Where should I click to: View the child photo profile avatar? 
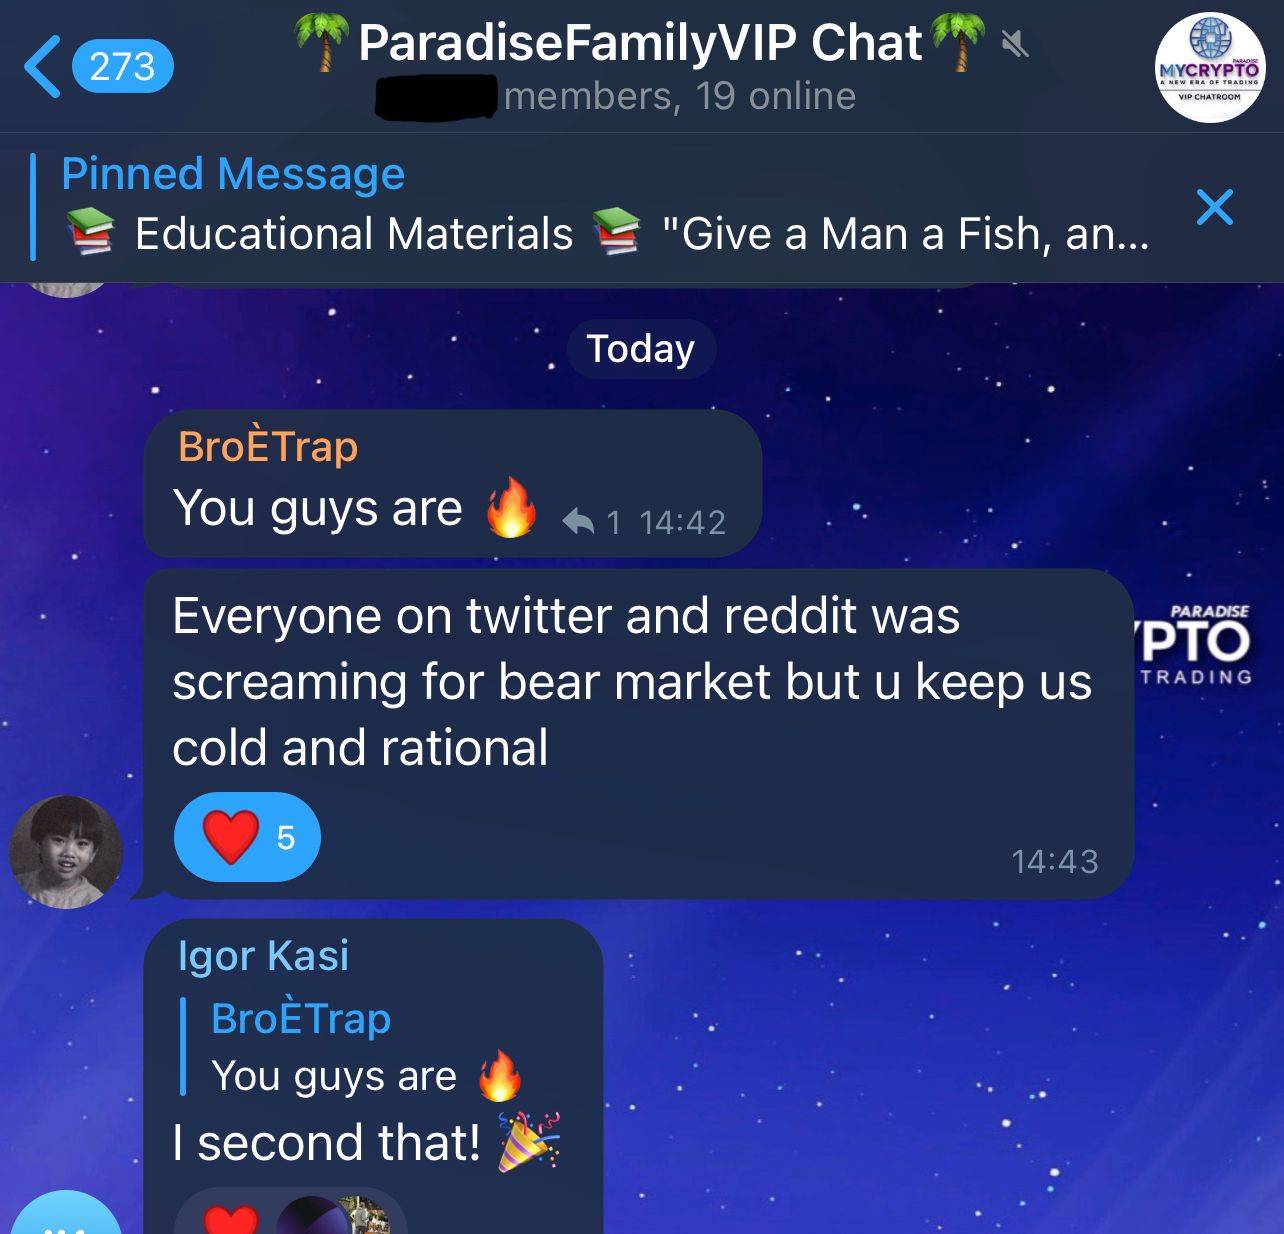pyautogui.click(x=66, y=851)
